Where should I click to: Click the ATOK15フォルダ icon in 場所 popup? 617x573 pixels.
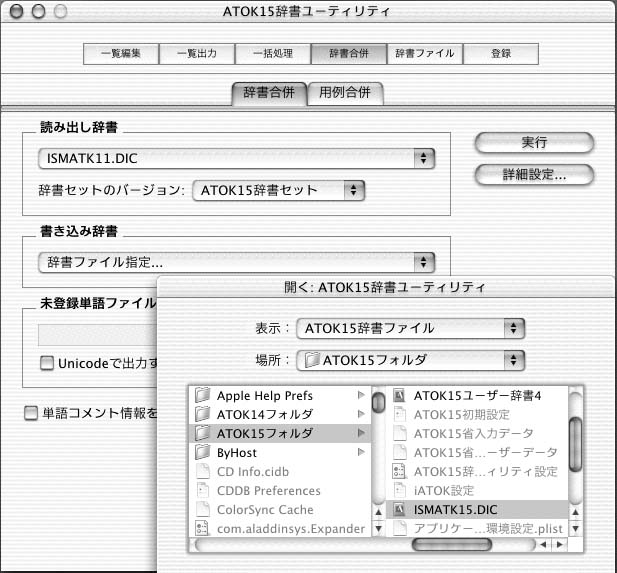pos(312,360)
